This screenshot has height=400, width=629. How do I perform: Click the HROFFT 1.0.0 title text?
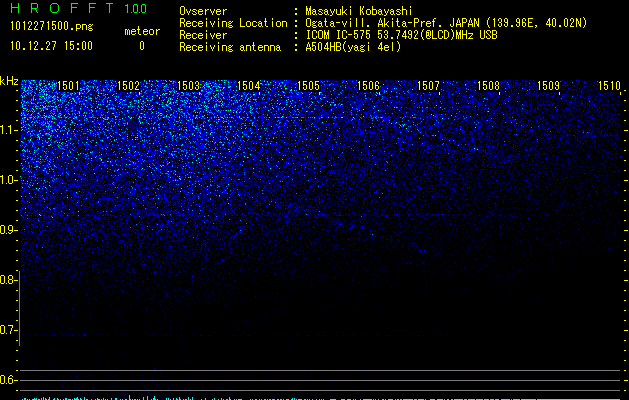click(x=78, y=8)
